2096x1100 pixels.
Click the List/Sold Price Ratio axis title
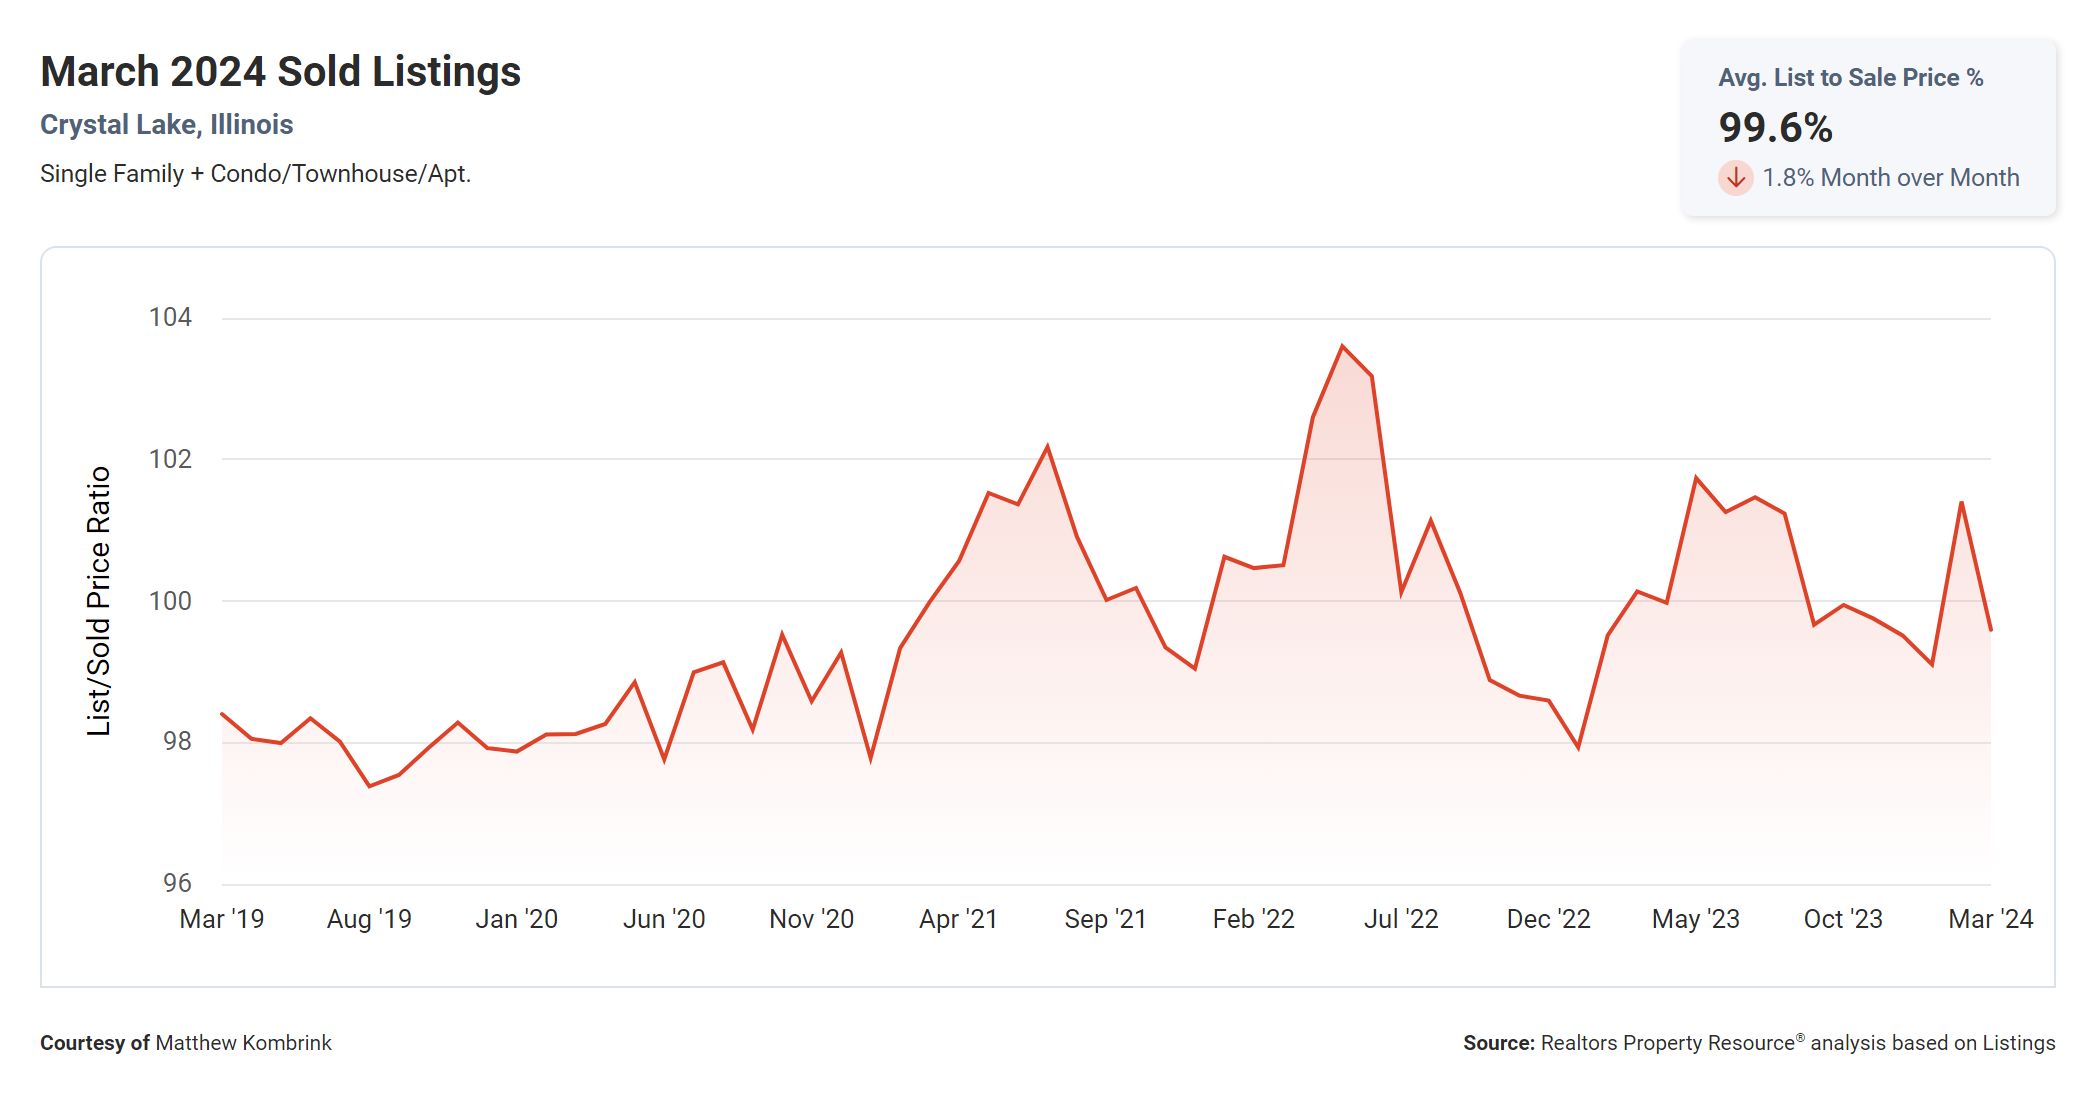coord(98,601)
